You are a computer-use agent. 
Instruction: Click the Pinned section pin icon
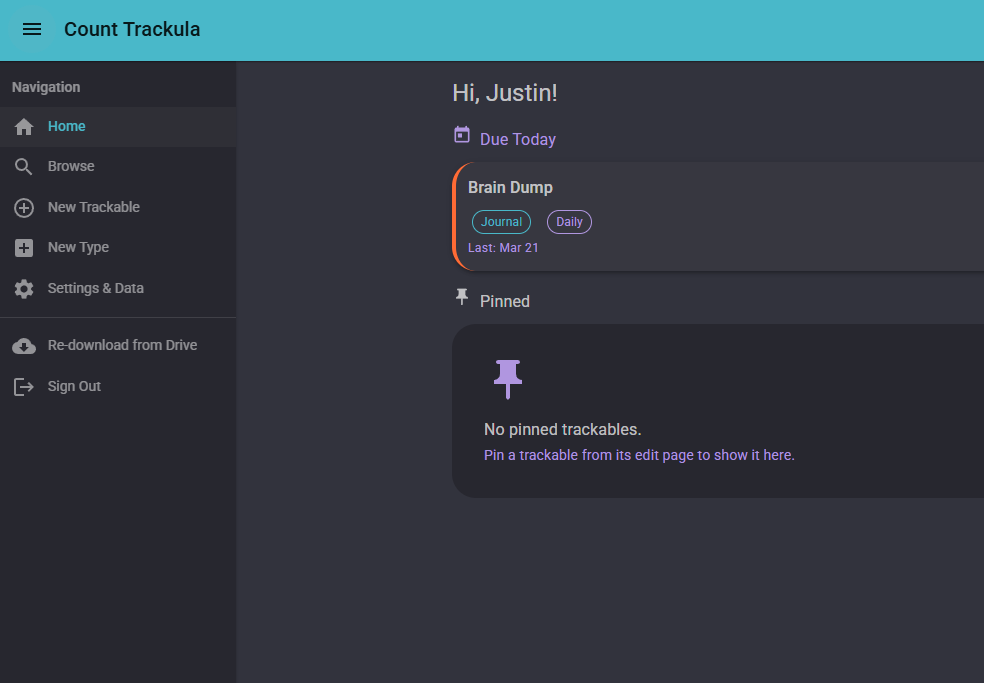462,297
